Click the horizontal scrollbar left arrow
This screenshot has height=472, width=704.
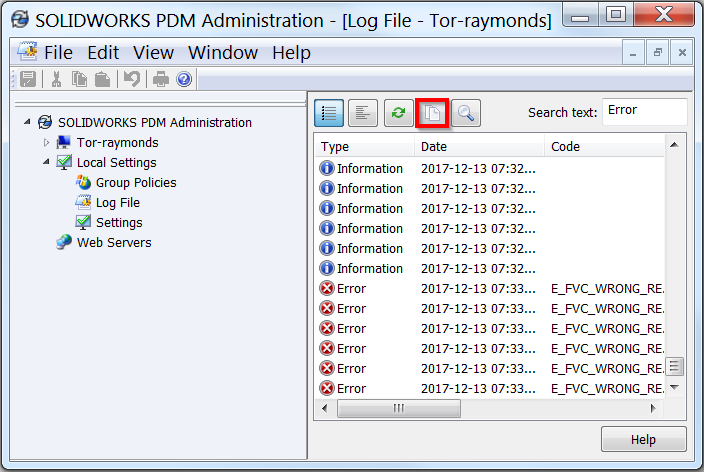tap(325, 408)
